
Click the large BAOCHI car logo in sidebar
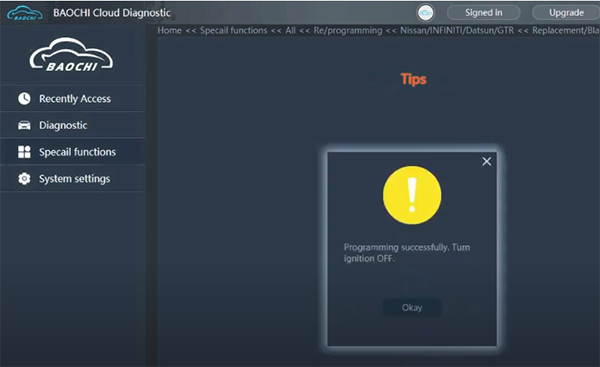[71, 55]
